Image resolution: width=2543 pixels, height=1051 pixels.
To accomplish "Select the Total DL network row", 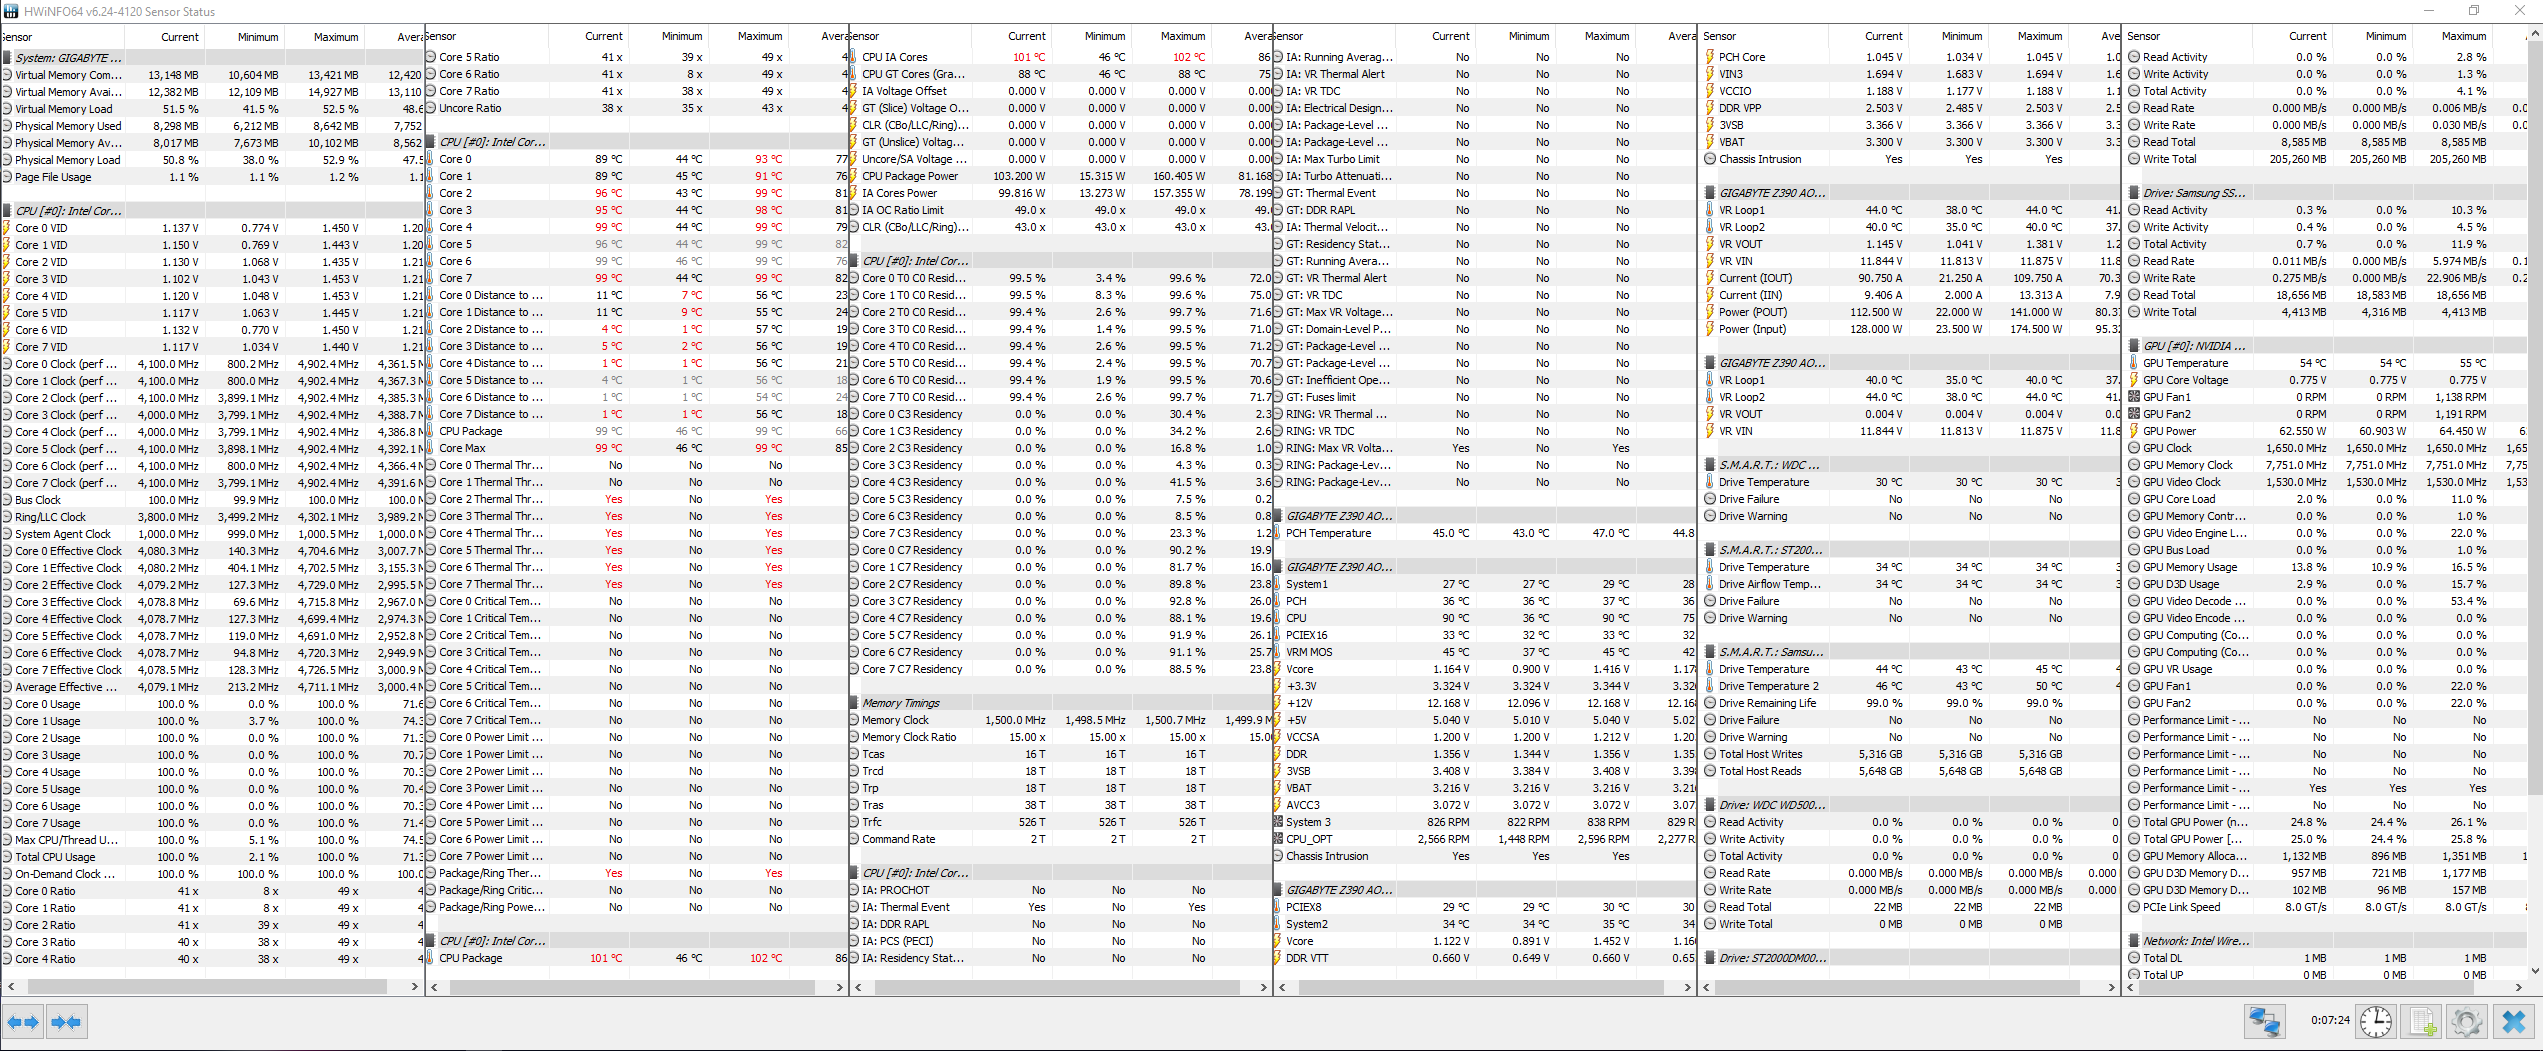I will click(2326, 958).
